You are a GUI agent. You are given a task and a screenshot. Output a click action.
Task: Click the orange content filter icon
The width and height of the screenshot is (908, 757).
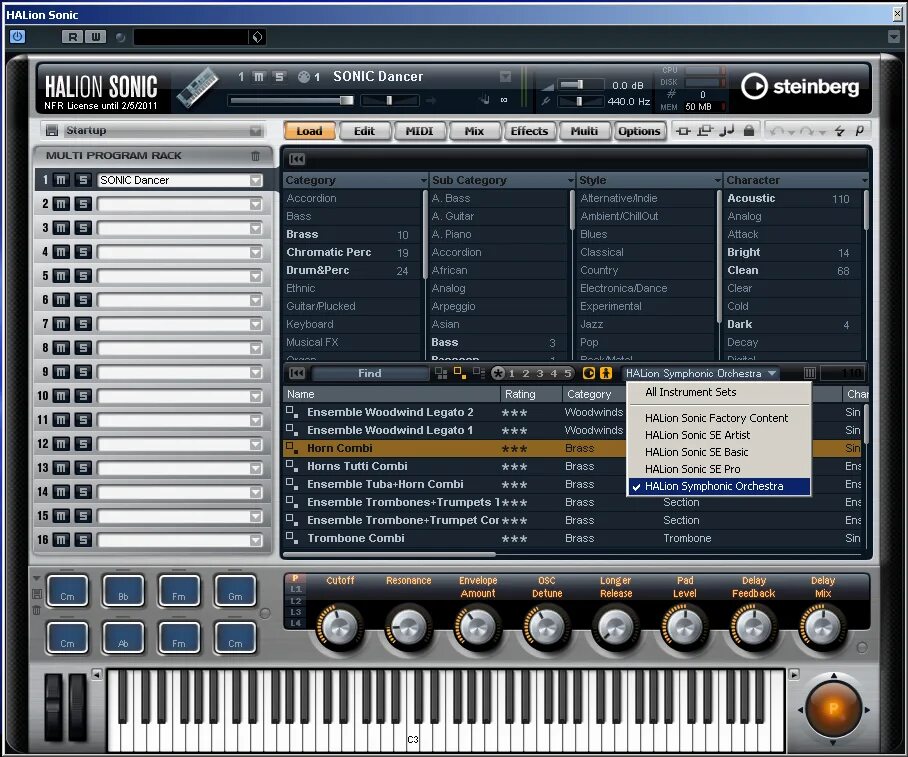[x=588, y=374]
